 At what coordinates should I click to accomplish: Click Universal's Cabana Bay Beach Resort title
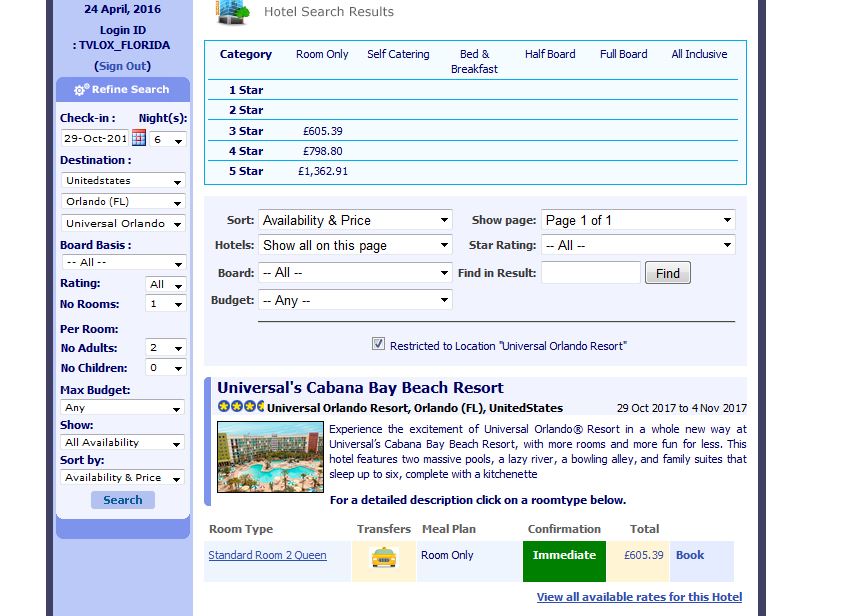[360, 388]
